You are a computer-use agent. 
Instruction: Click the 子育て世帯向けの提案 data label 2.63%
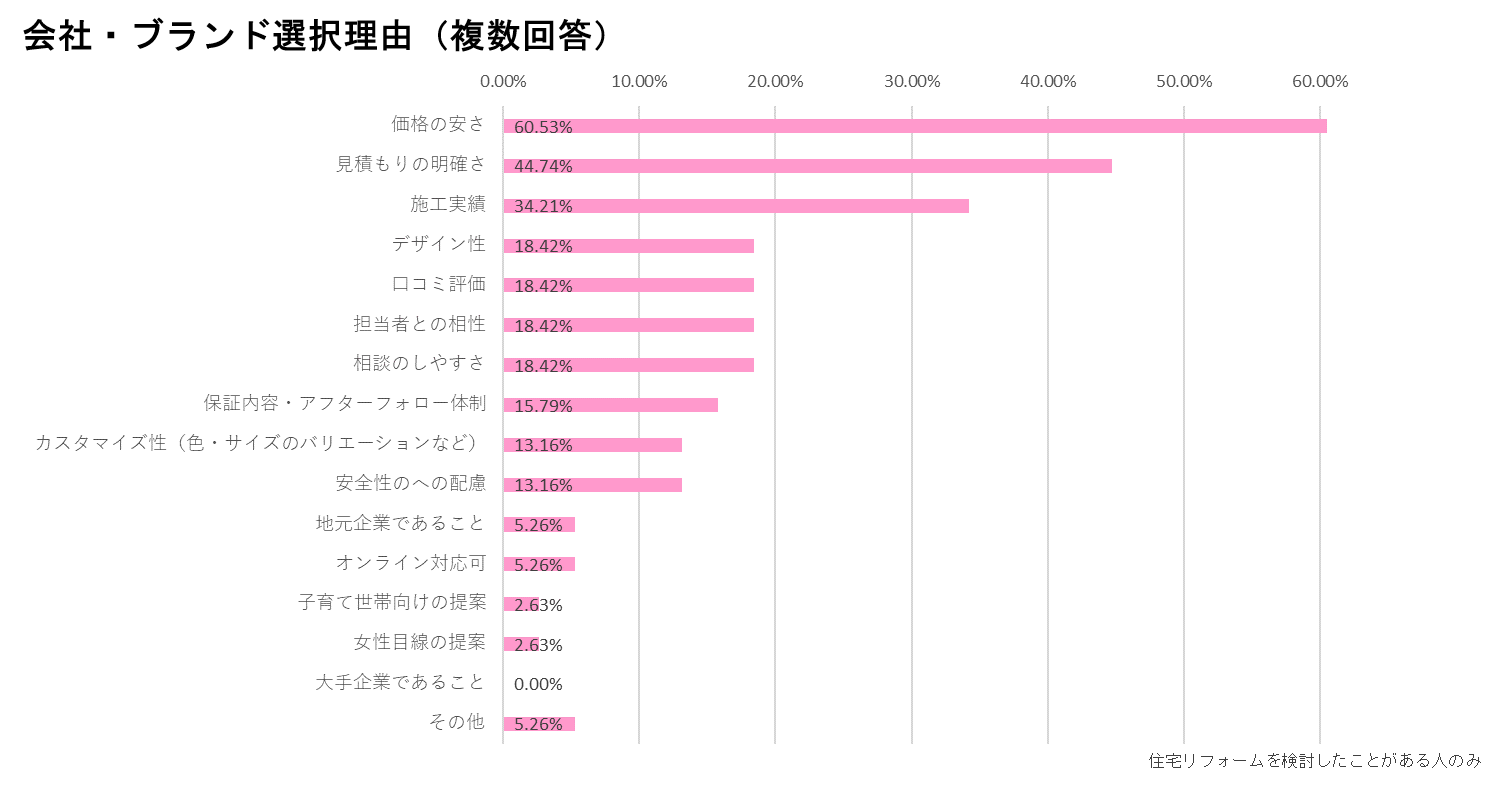point(538,605)
